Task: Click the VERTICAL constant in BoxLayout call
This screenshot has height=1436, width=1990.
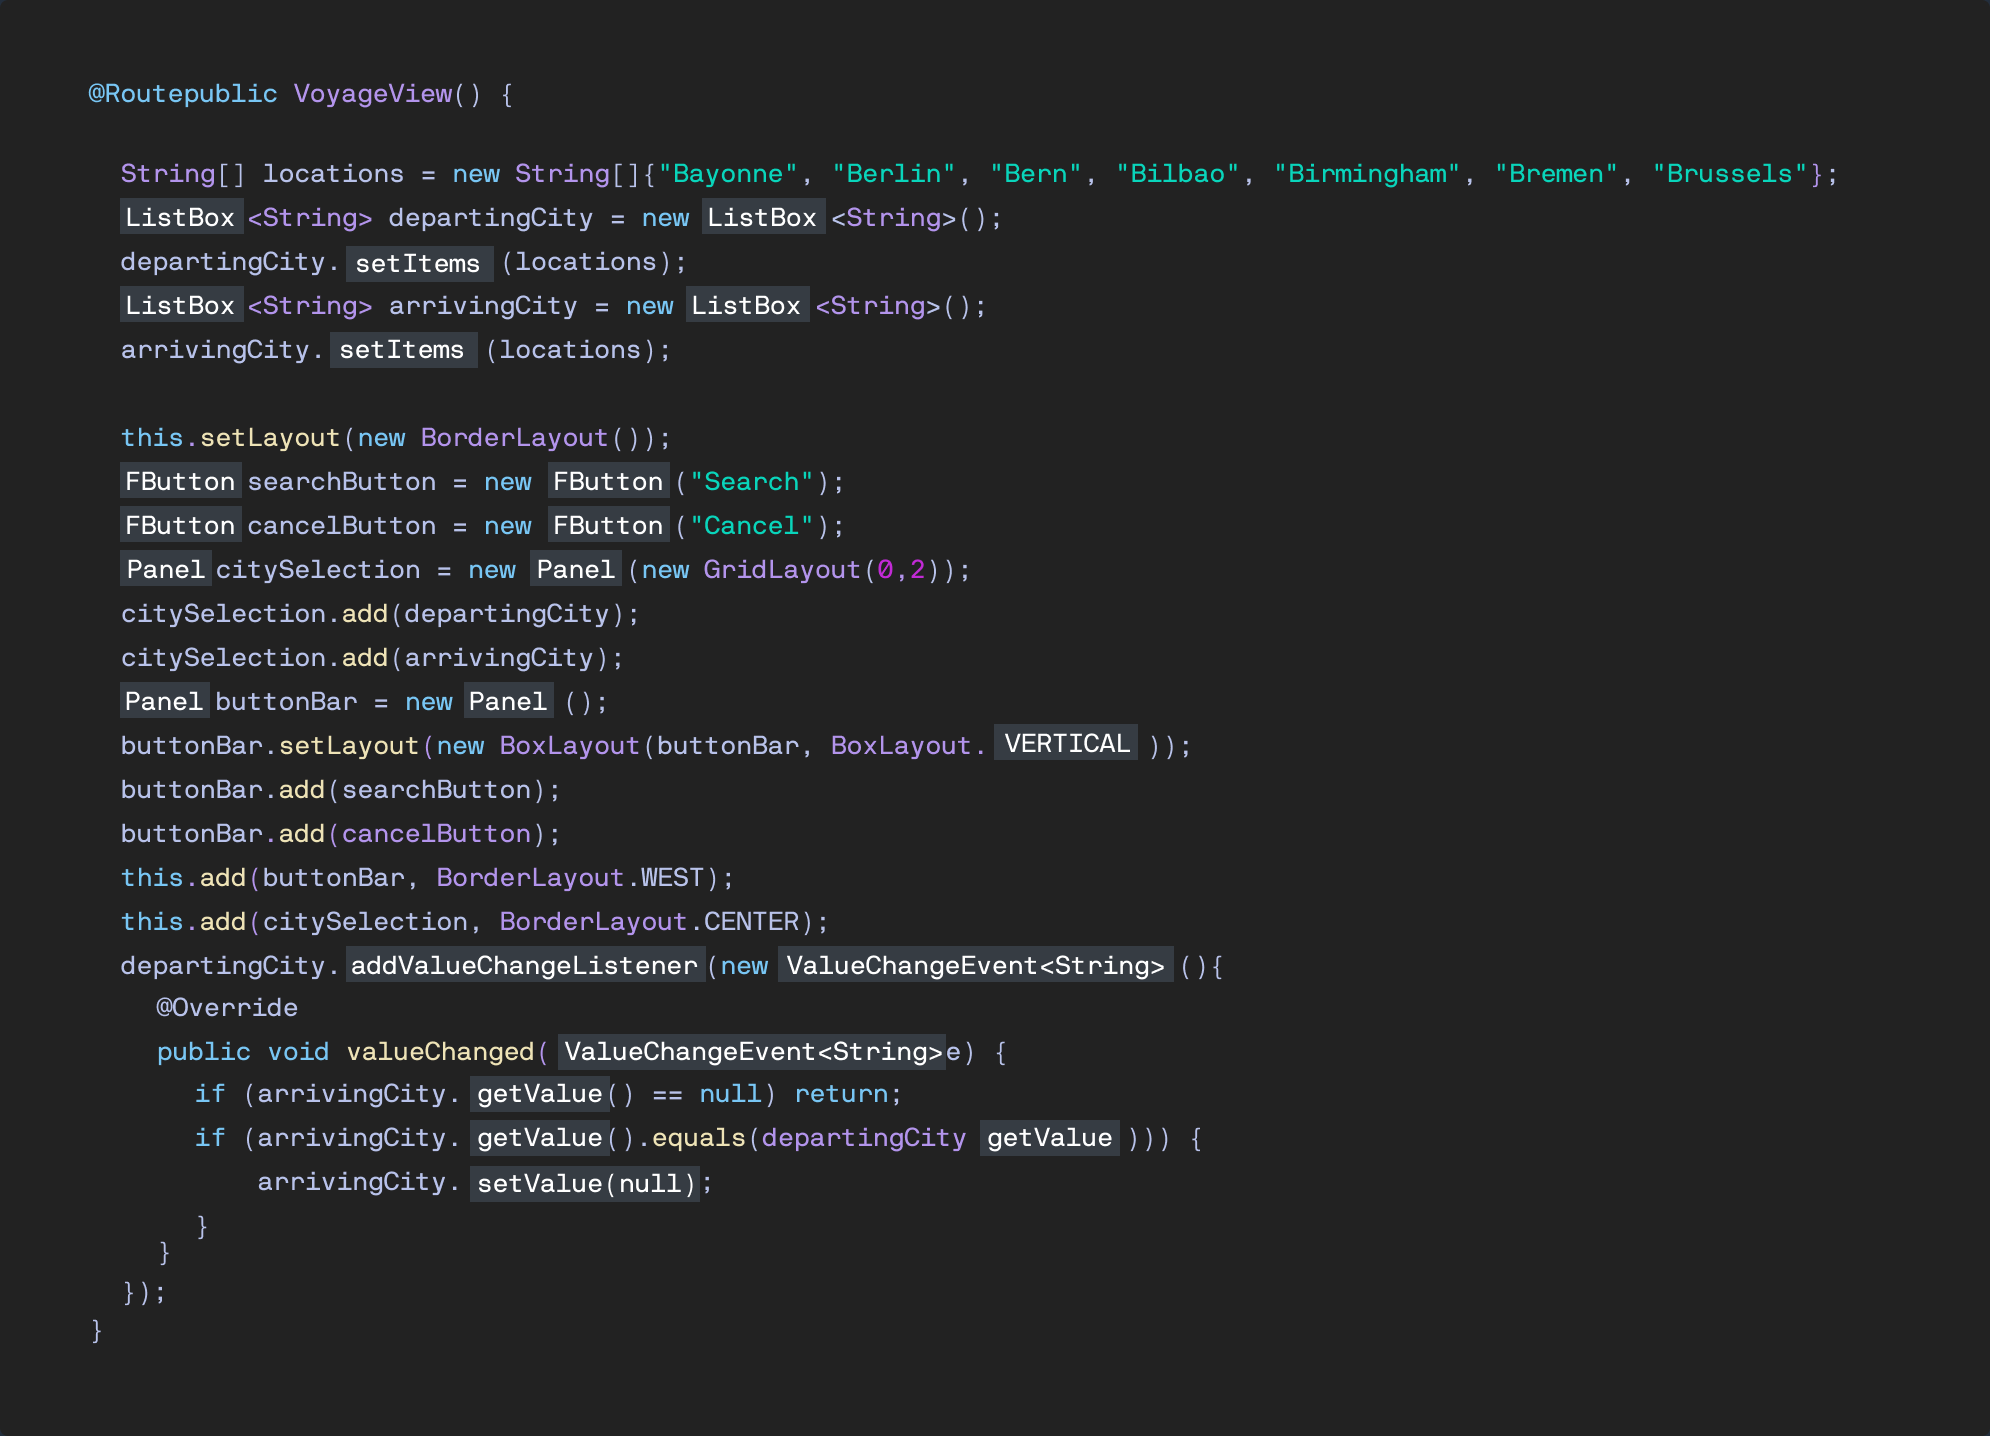Action: (1066, 744)
